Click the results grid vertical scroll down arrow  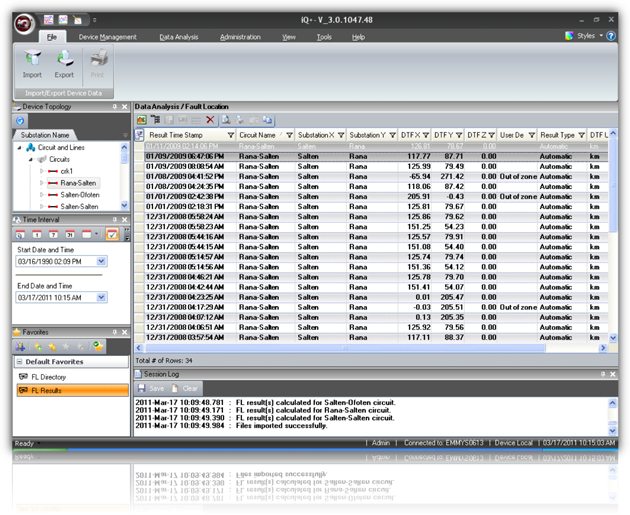click(x=613, y=338)
